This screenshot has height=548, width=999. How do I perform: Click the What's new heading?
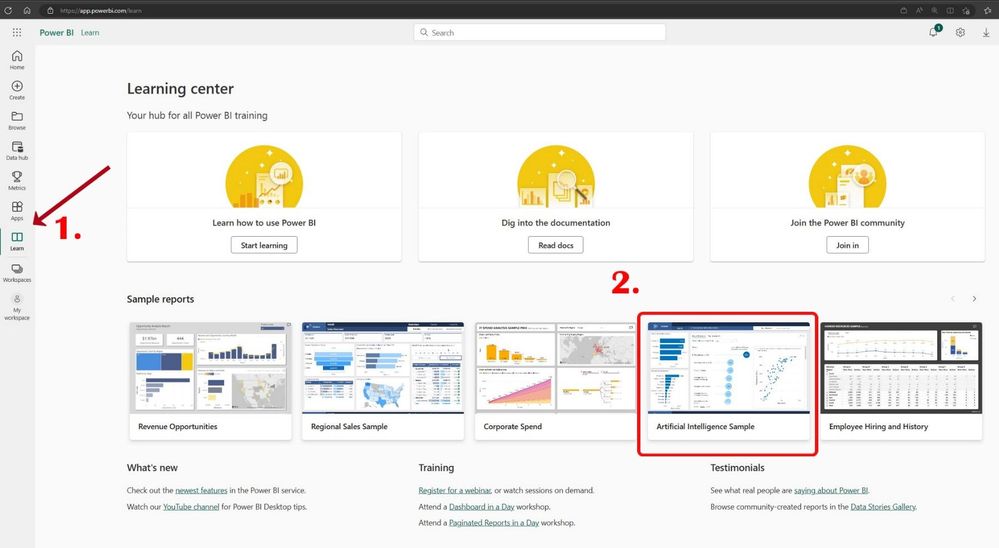[x=152, y=468]
